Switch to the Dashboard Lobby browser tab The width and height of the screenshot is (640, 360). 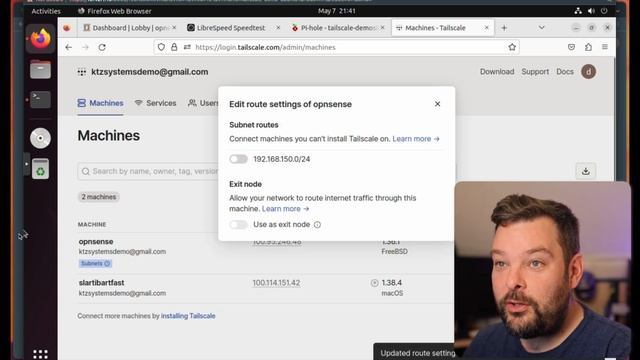coord(129,28)
